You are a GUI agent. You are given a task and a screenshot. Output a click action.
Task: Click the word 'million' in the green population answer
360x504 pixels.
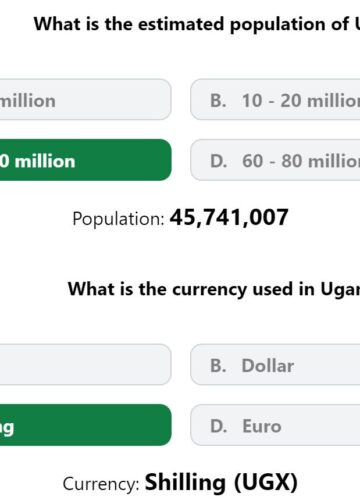point(45,161)
